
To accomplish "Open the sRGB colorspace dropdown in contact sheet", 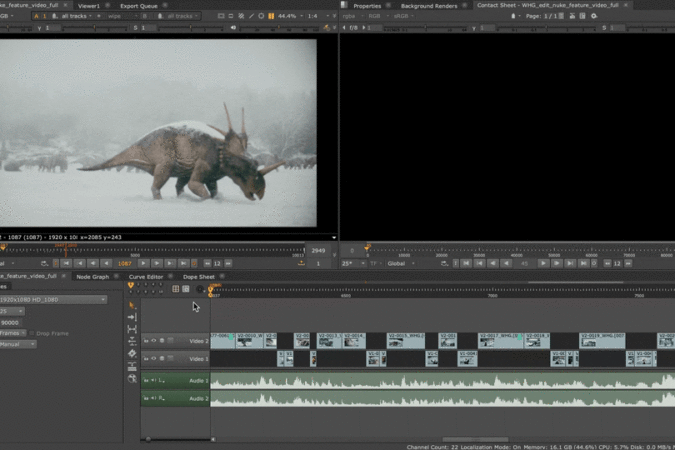I will click(x=403, y=16).
